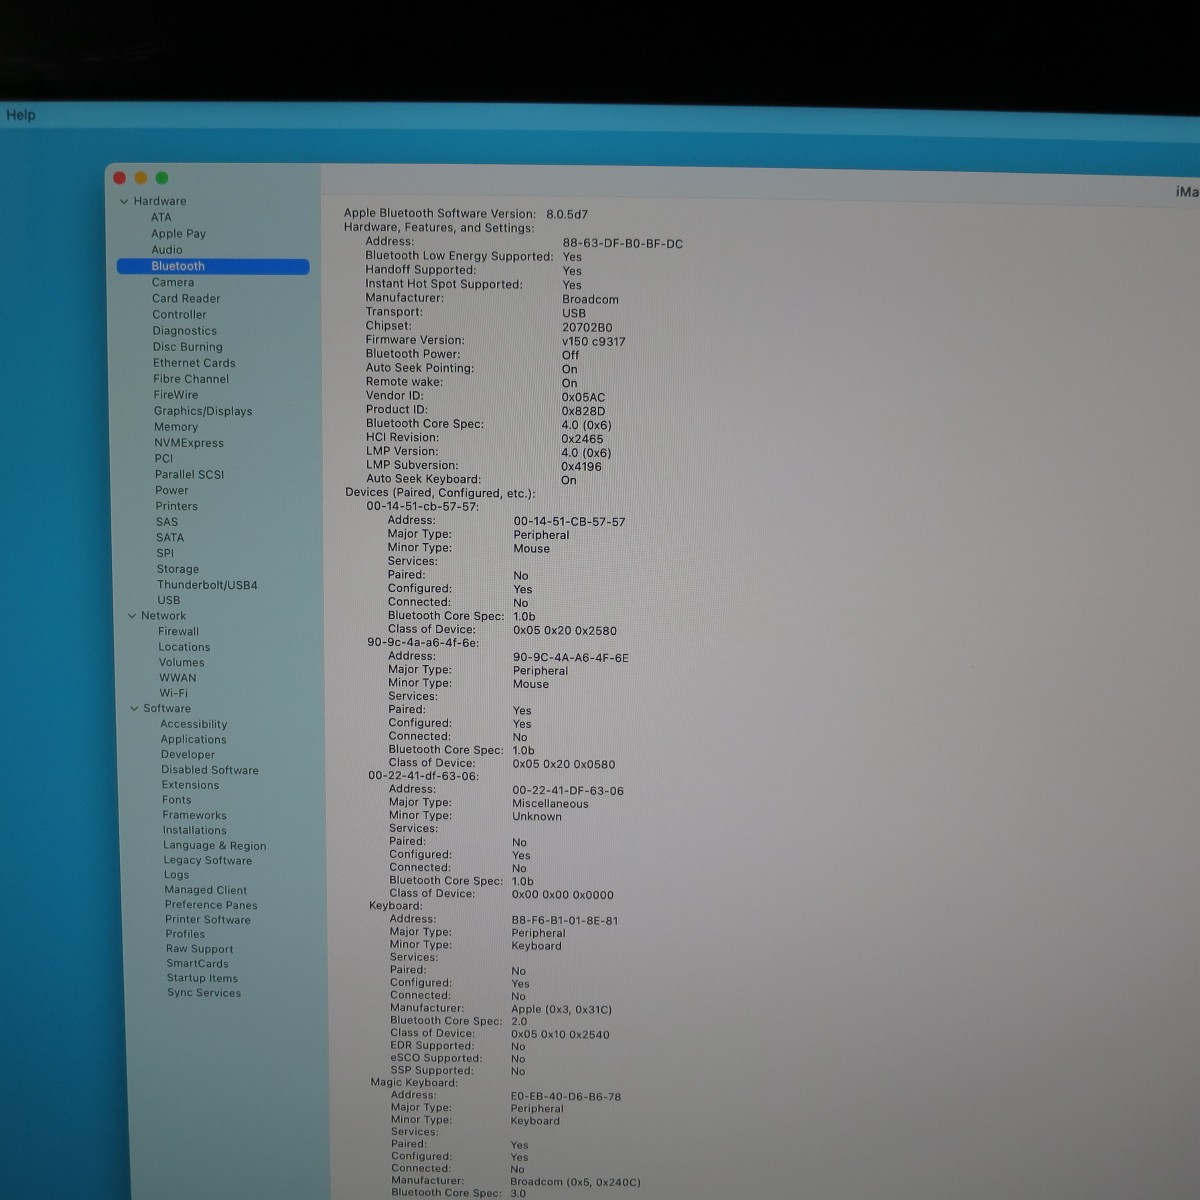Click the device heading 90-9c-4a-a6-4f-6e
Image resolution: width=1200 pixels, height=1200 pixels.
423,643
